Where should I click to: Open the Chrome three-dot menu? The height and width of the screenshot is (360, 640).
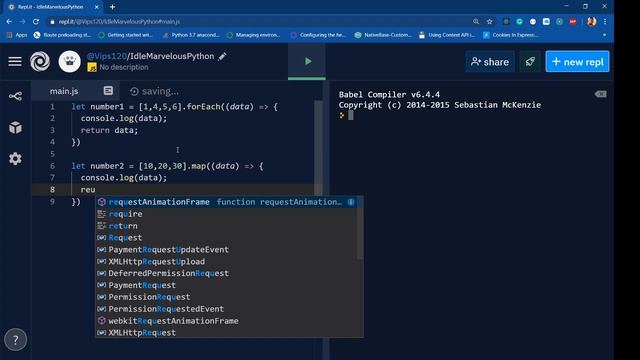(605, 22)
